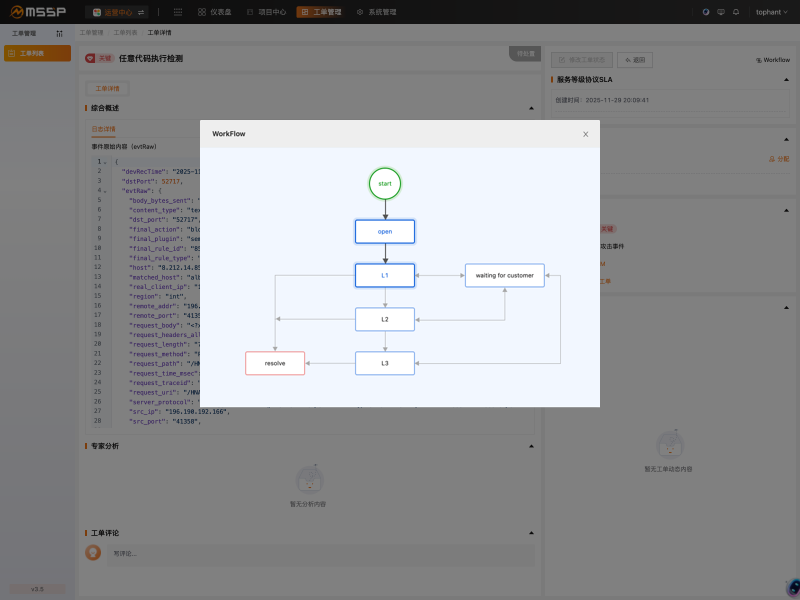The width and height of the screenshot is (800, 600).
Task: Click the resolve workflow node
Action: [275, 363]
